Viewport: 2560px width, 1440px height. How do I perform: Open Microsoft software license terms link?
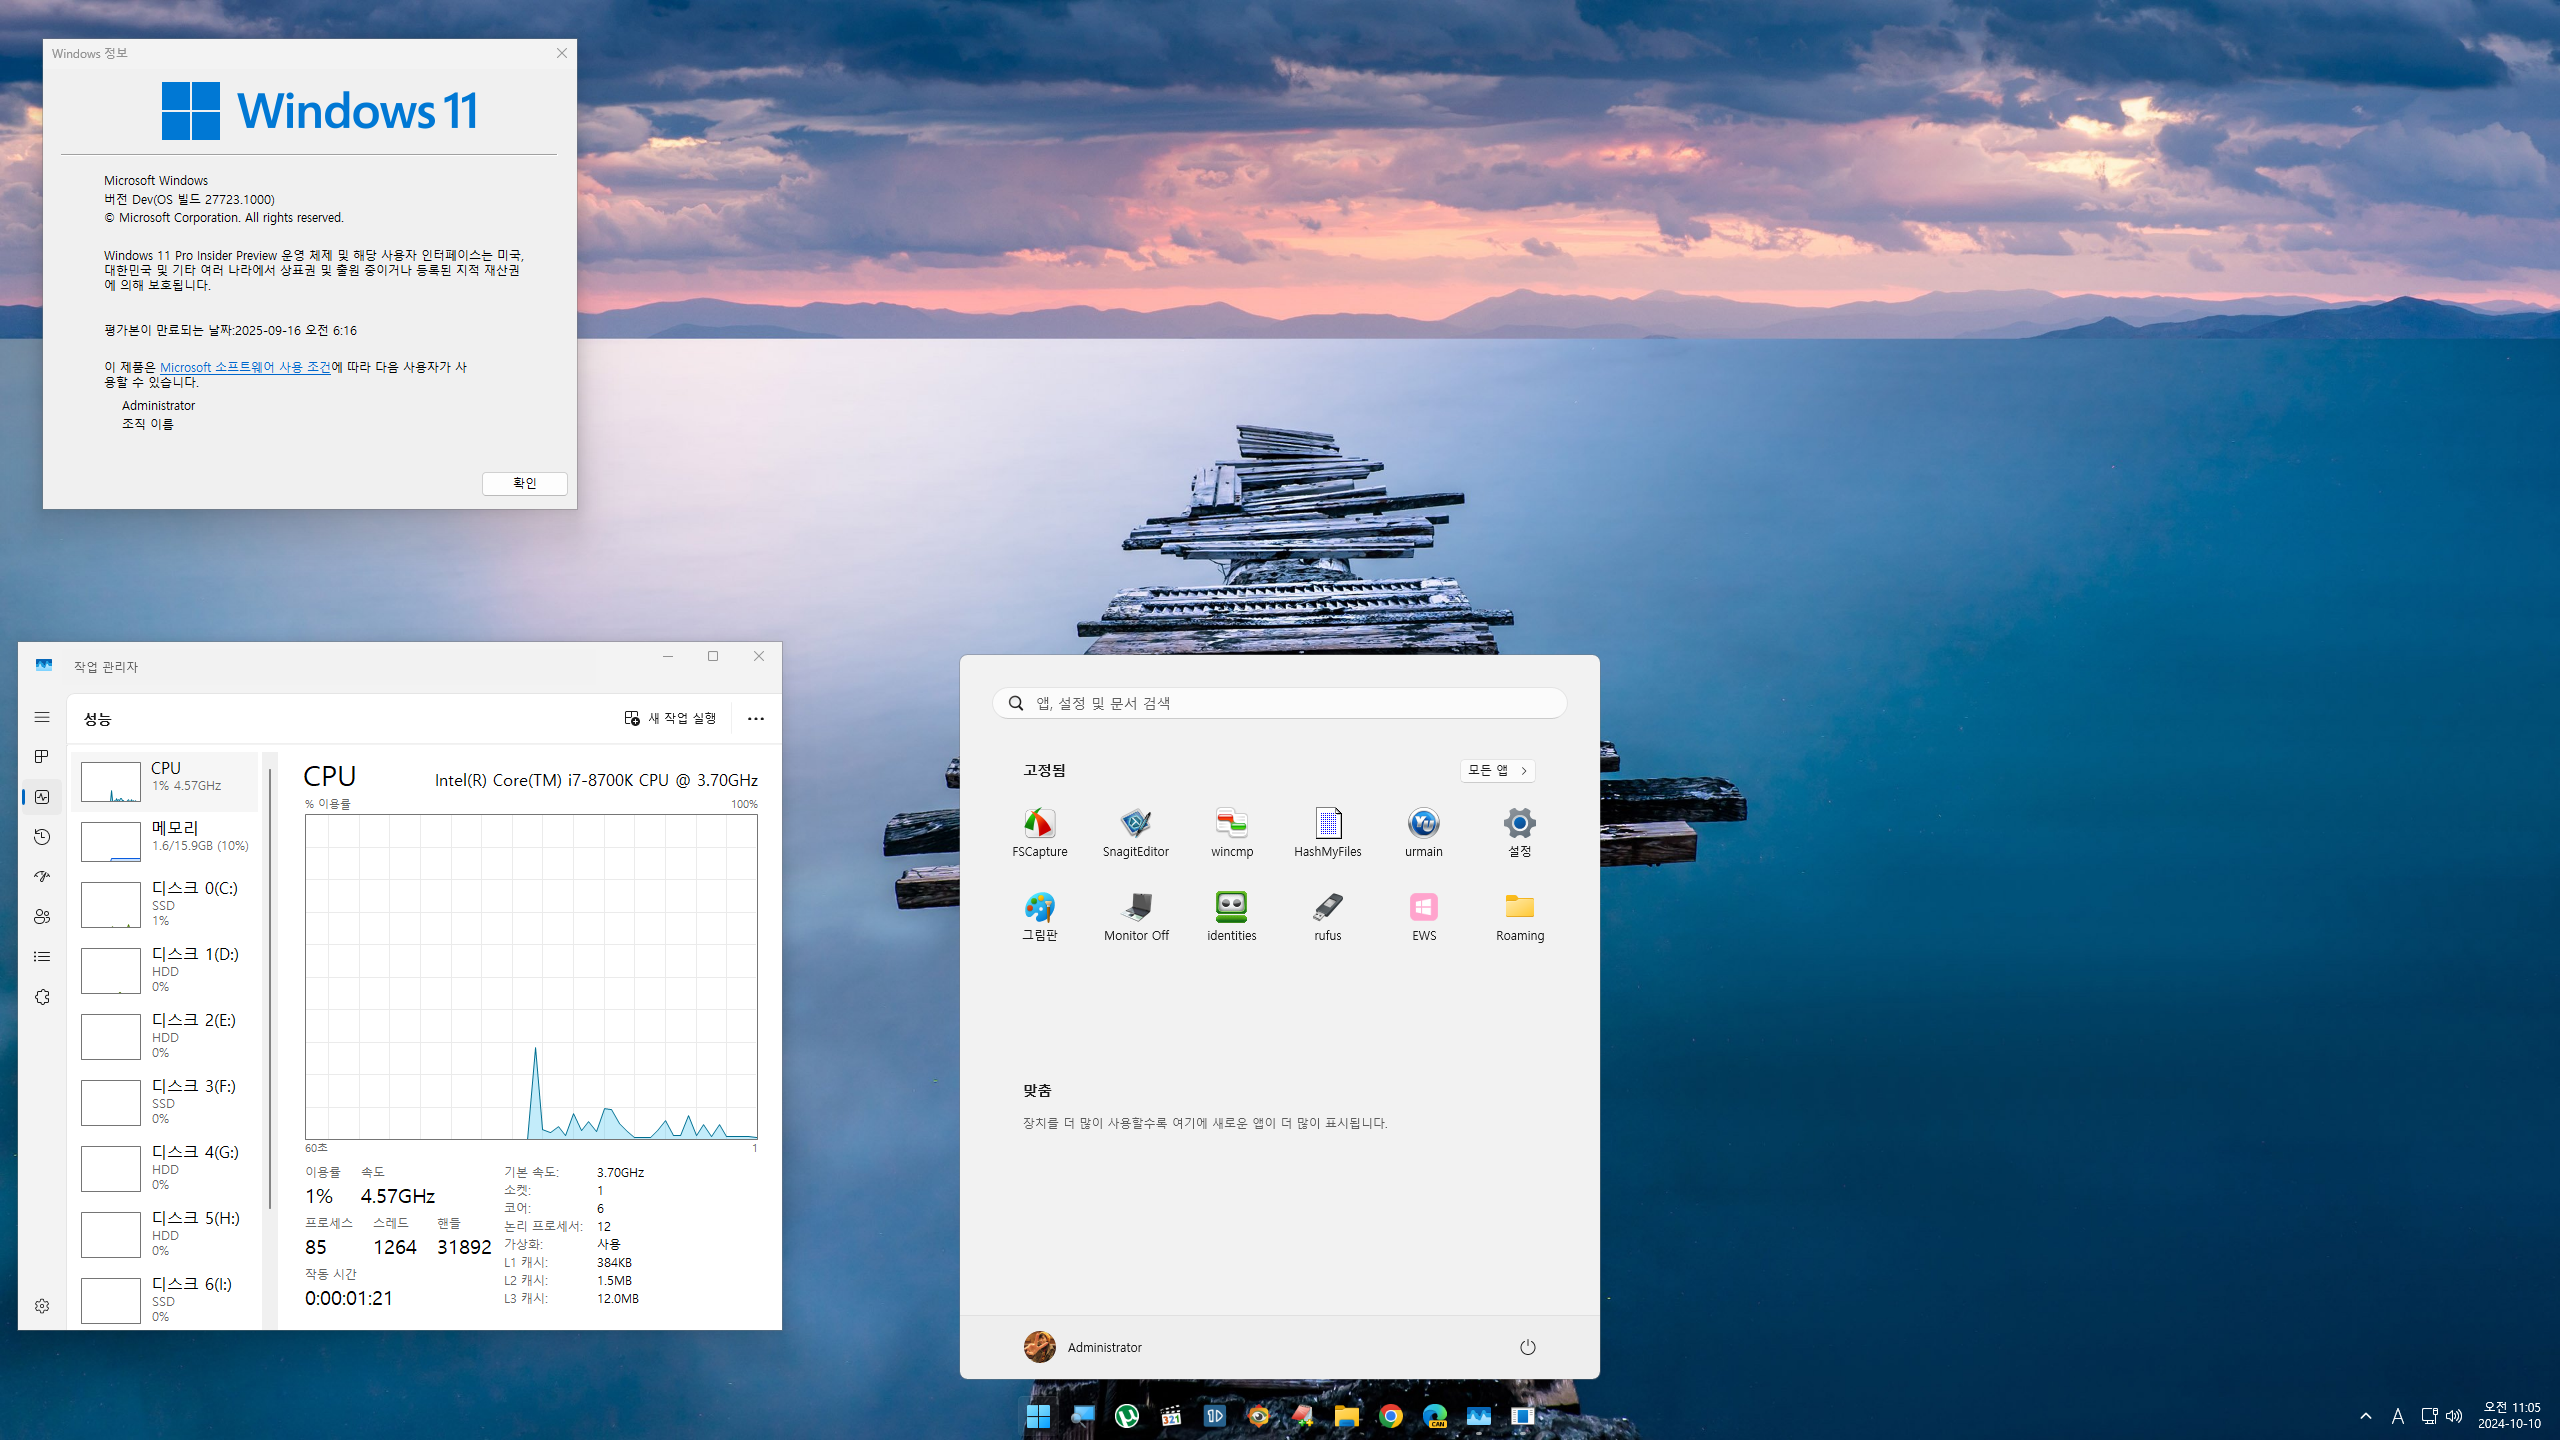point(245,367)
